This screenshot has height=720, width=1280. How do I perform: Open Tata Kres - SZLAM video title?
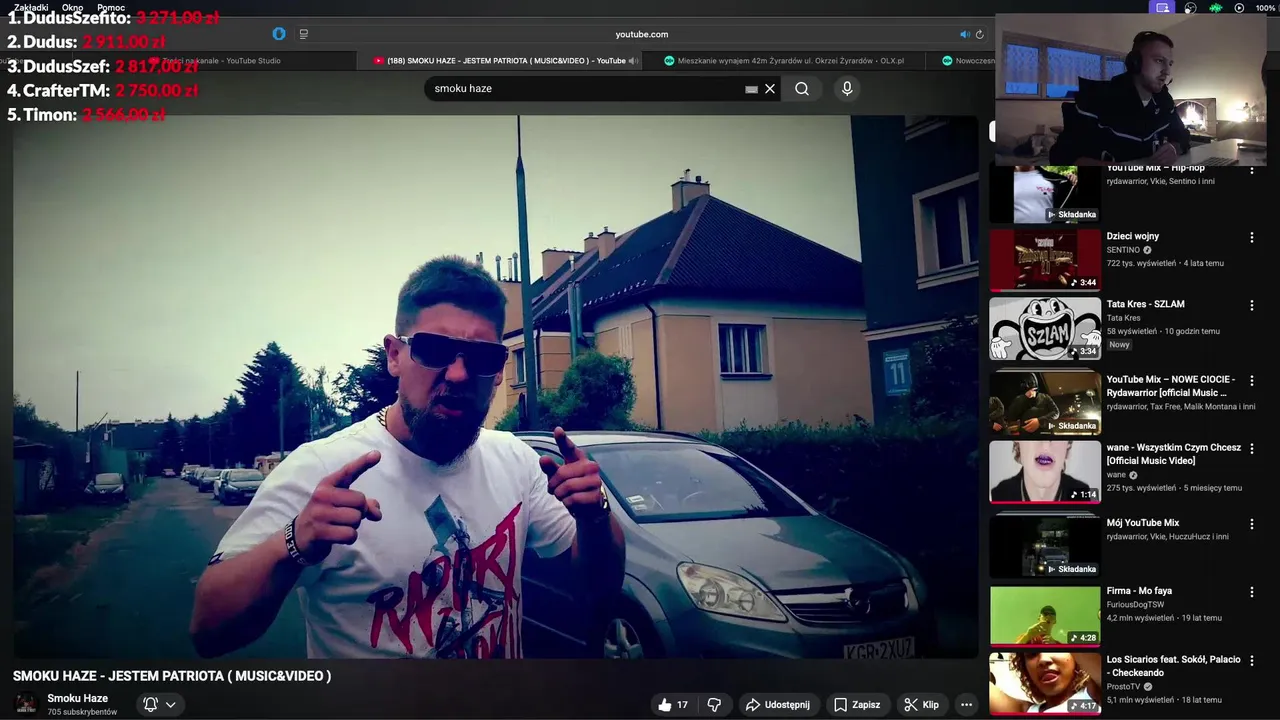pos(1145,304)
